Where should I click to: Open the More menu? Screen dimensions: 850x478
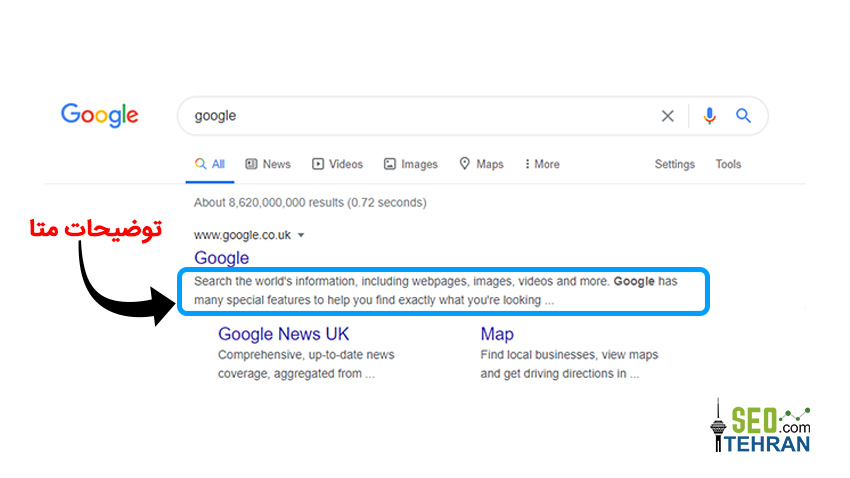tap(542, 164)
